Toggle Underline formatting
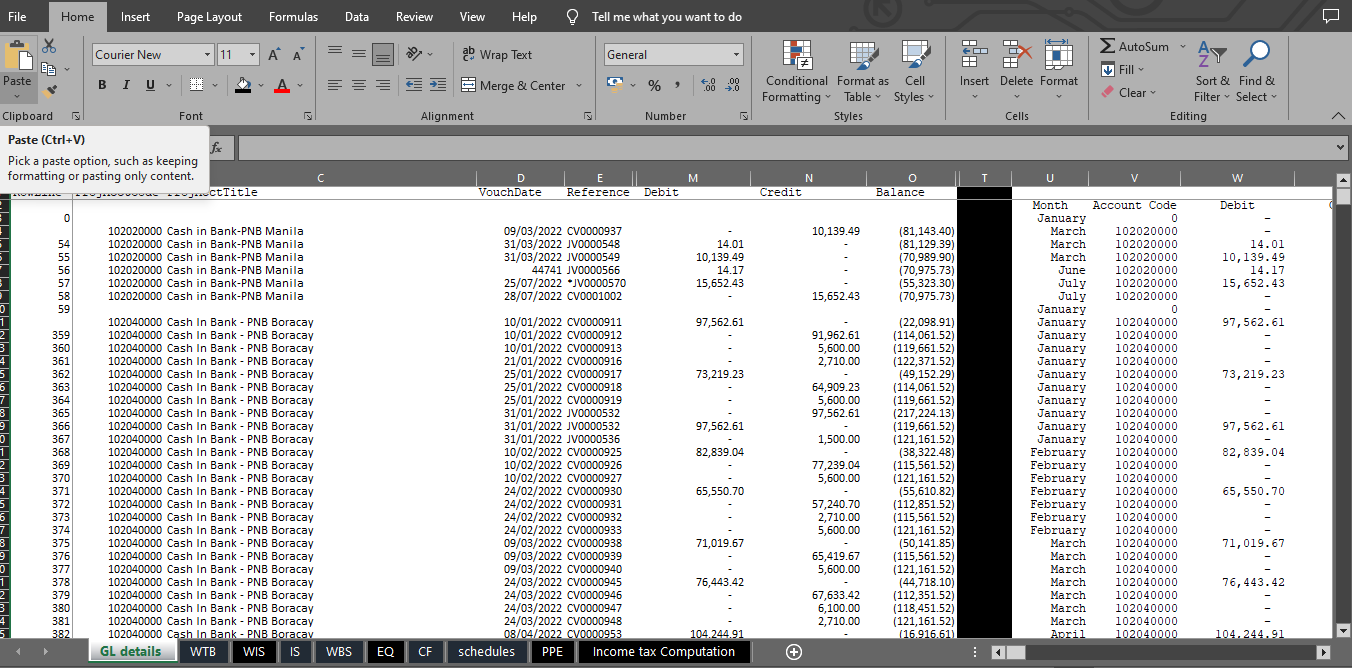The width and height of the screenshot is (1352, 668). pyautogui.click(x=150, y=86)
